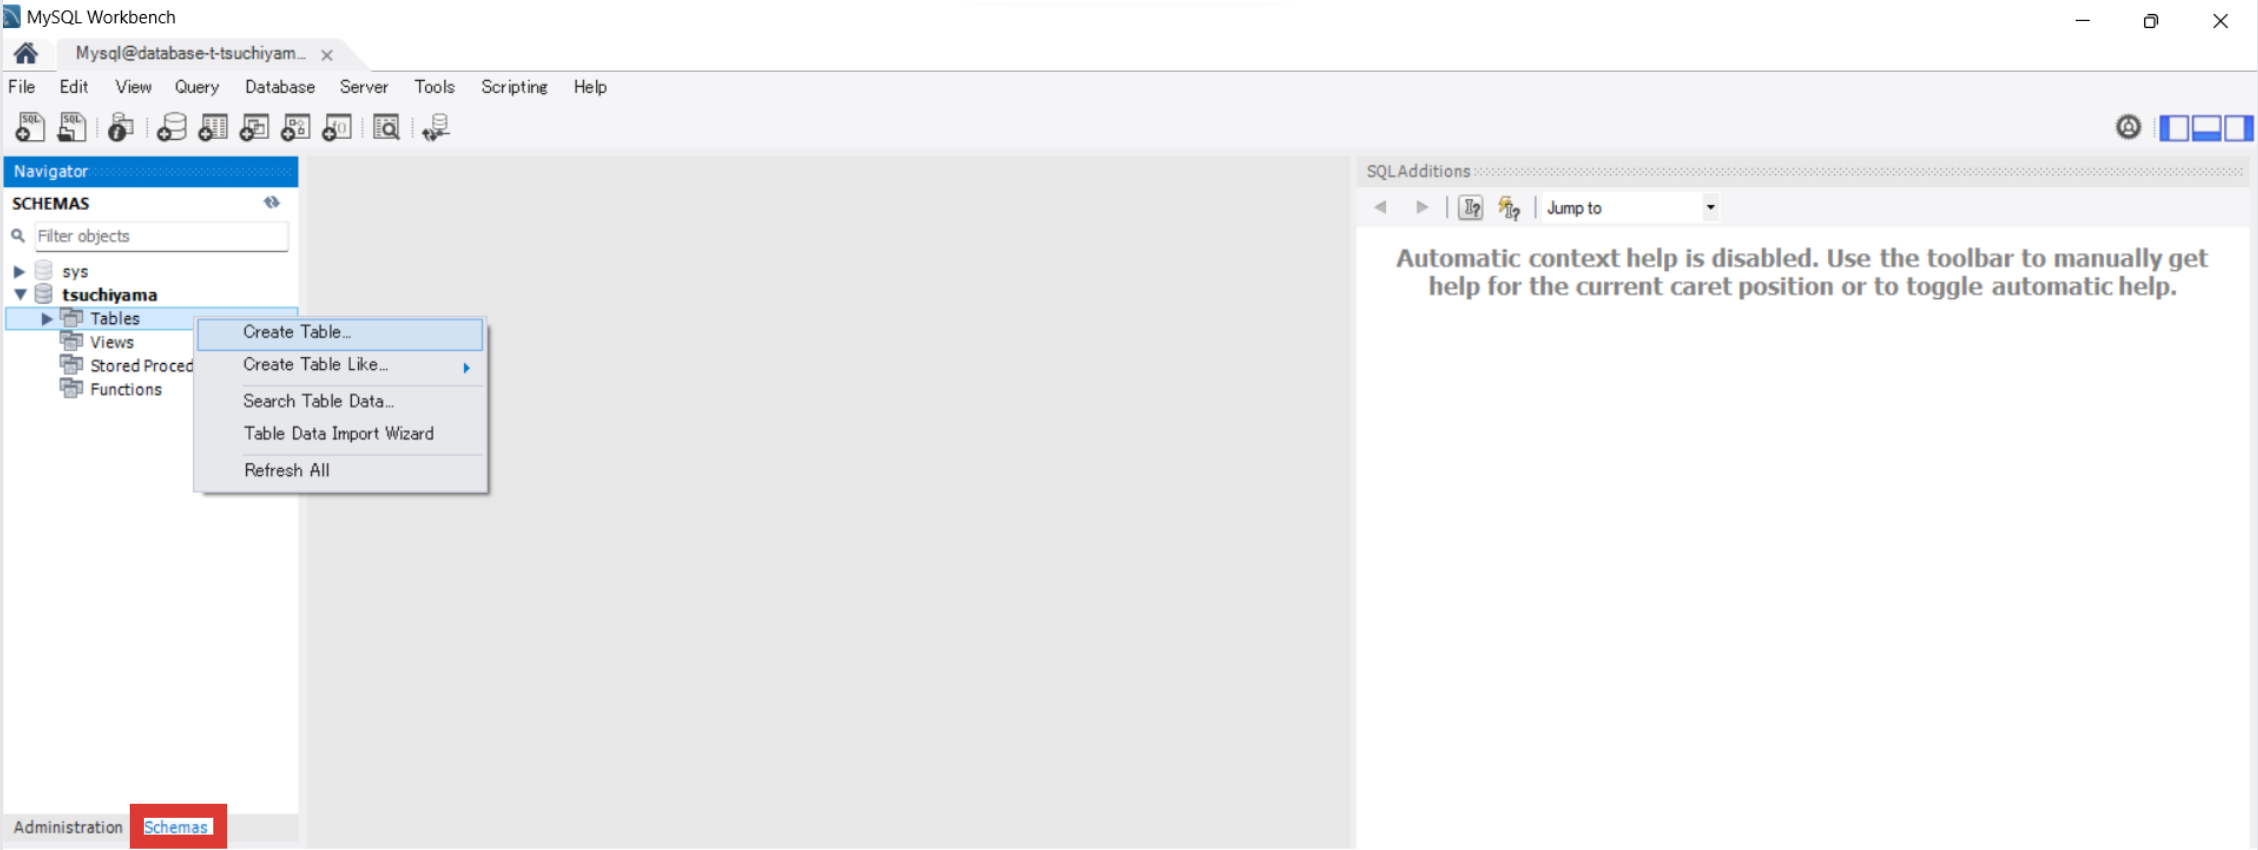The width and height of the screenshot is (2258, 850).
Task: Search table data toolbar icon
Action: point(386,127)
